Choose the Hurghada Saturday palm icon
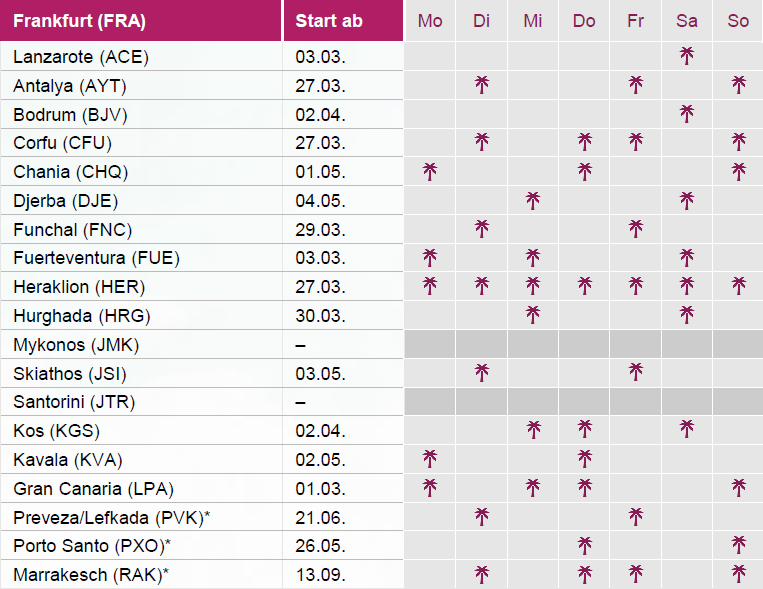This screenshot has width=763, height=589. [686, 316]
